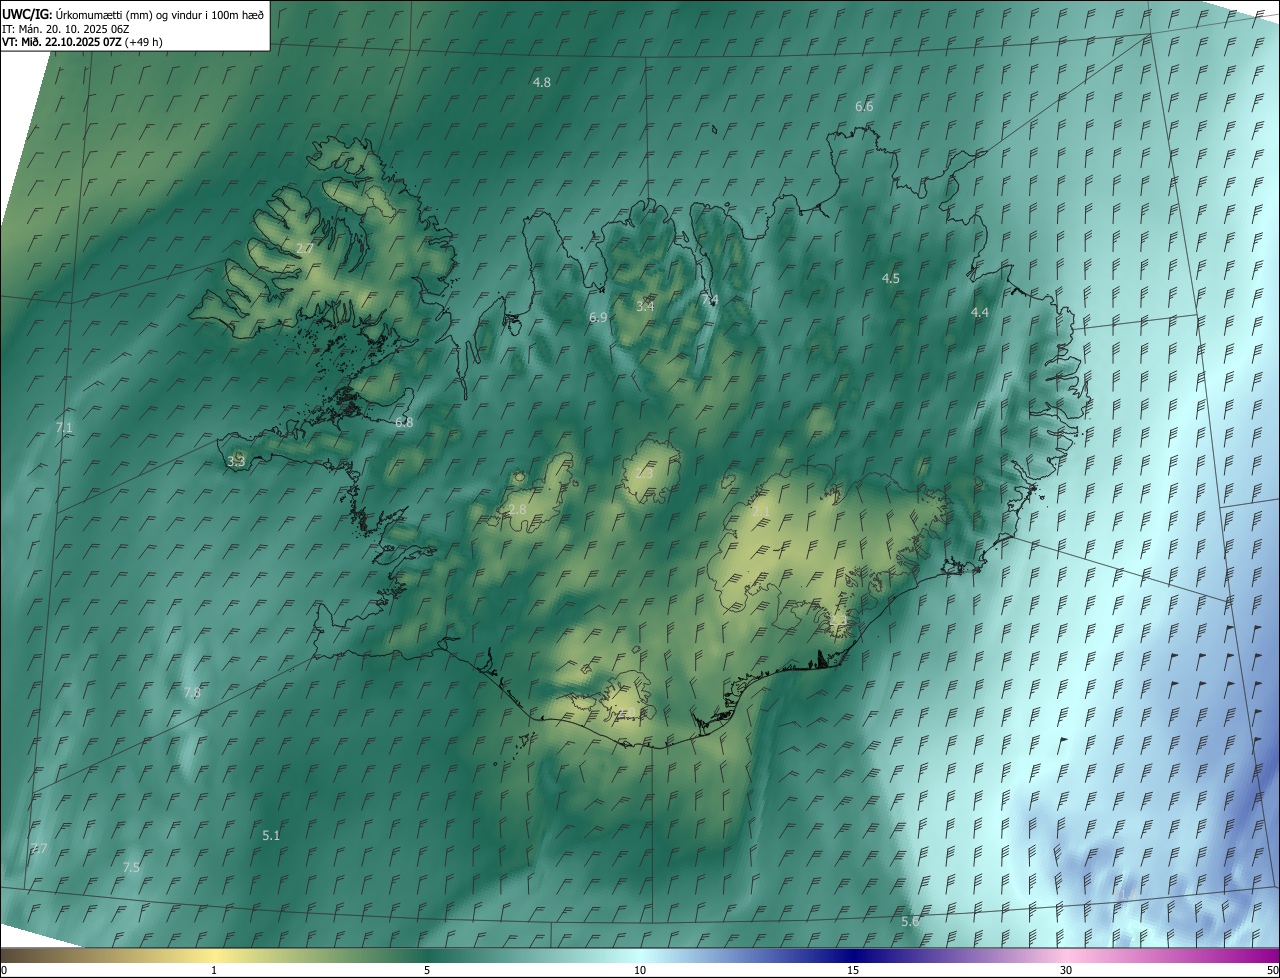Click the valid time 'VT: Mið. 22.10.2025 07Z'
Image resolution: width=1280 pixels, height=978 pixels.
tap(61, 42)
